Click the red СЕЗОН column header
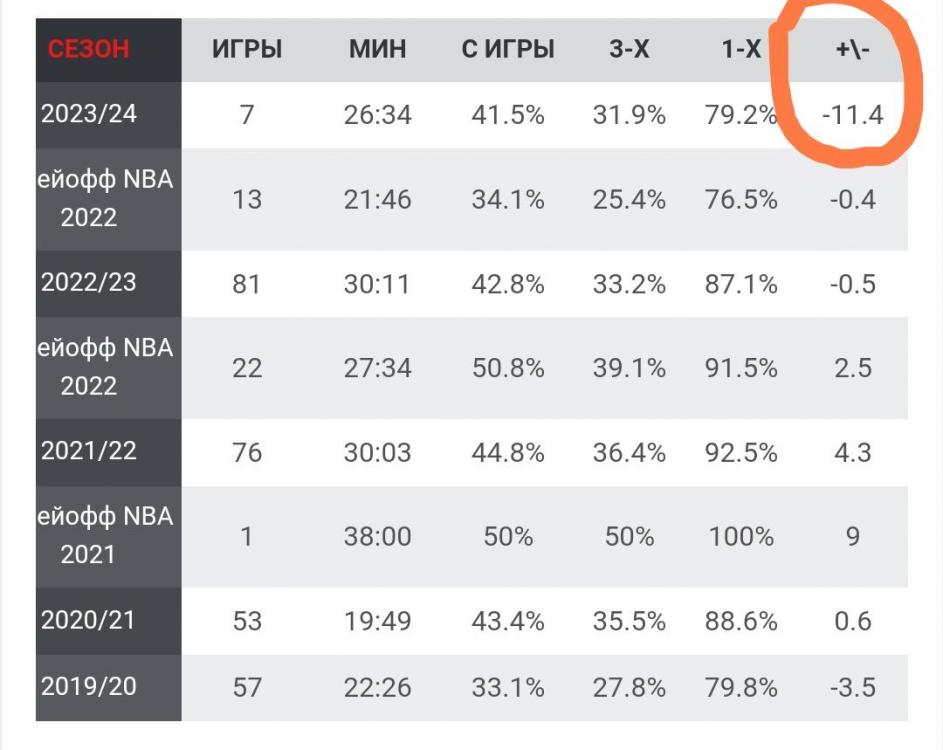The image size is (943, 750). [88, 48]
